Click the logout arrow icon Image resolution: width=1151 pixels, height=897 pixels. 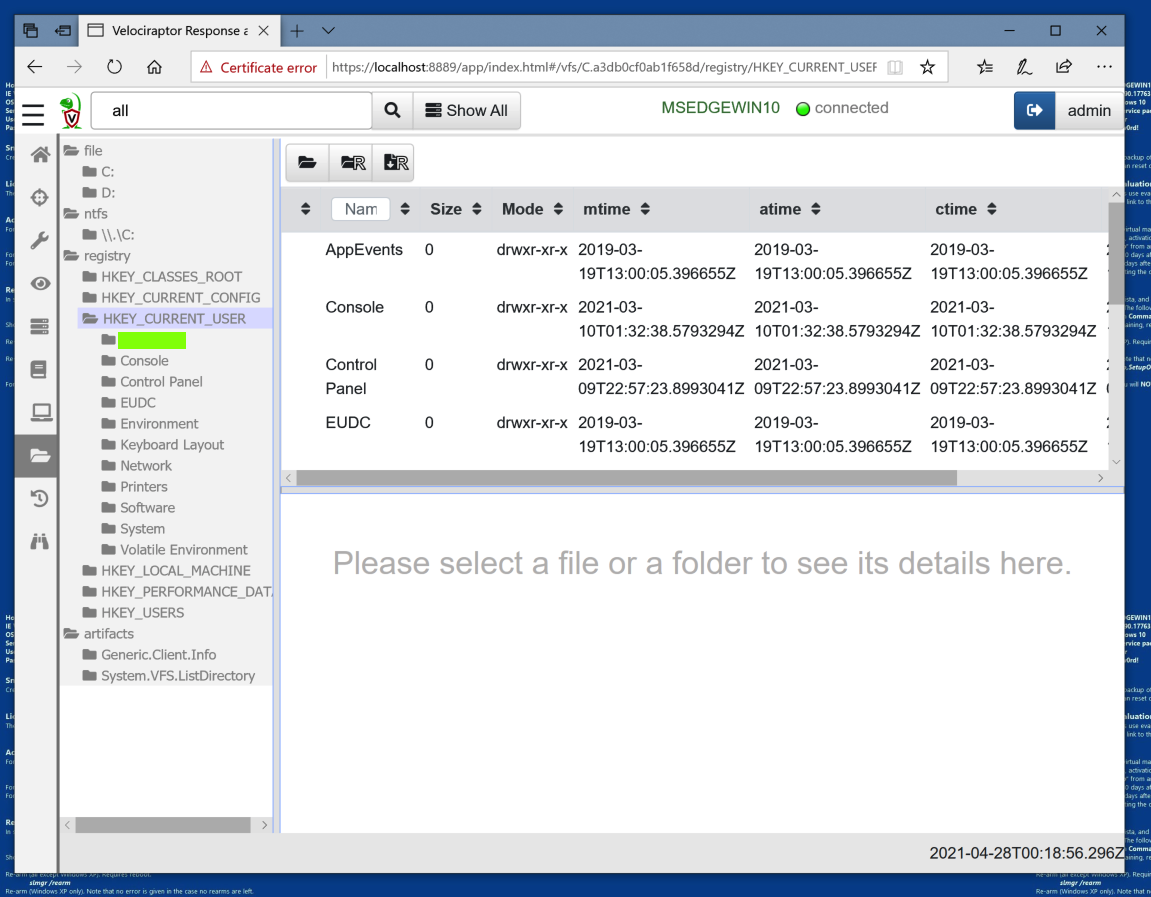pyautogui.click(x=1034, y=110)
